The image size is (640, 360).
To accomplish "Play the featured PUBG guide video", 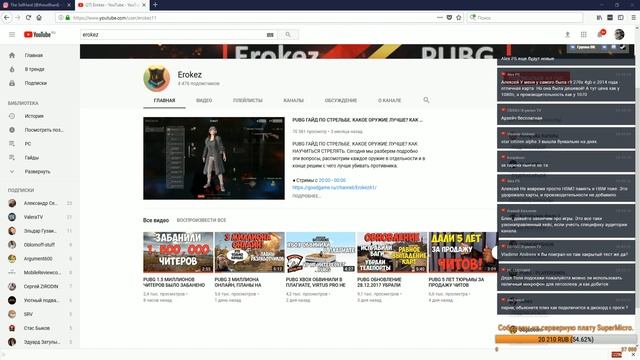I will tap(214, 158).
